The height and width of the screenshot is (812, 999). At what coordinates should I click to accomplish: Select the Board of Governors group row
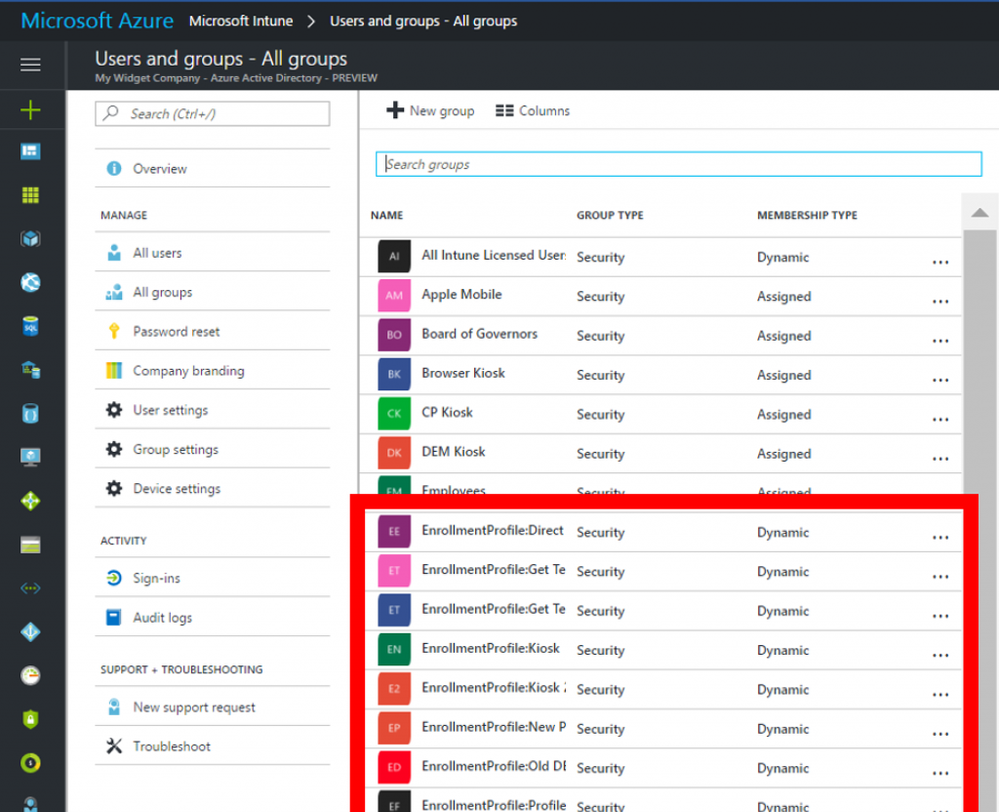[660, 335]
